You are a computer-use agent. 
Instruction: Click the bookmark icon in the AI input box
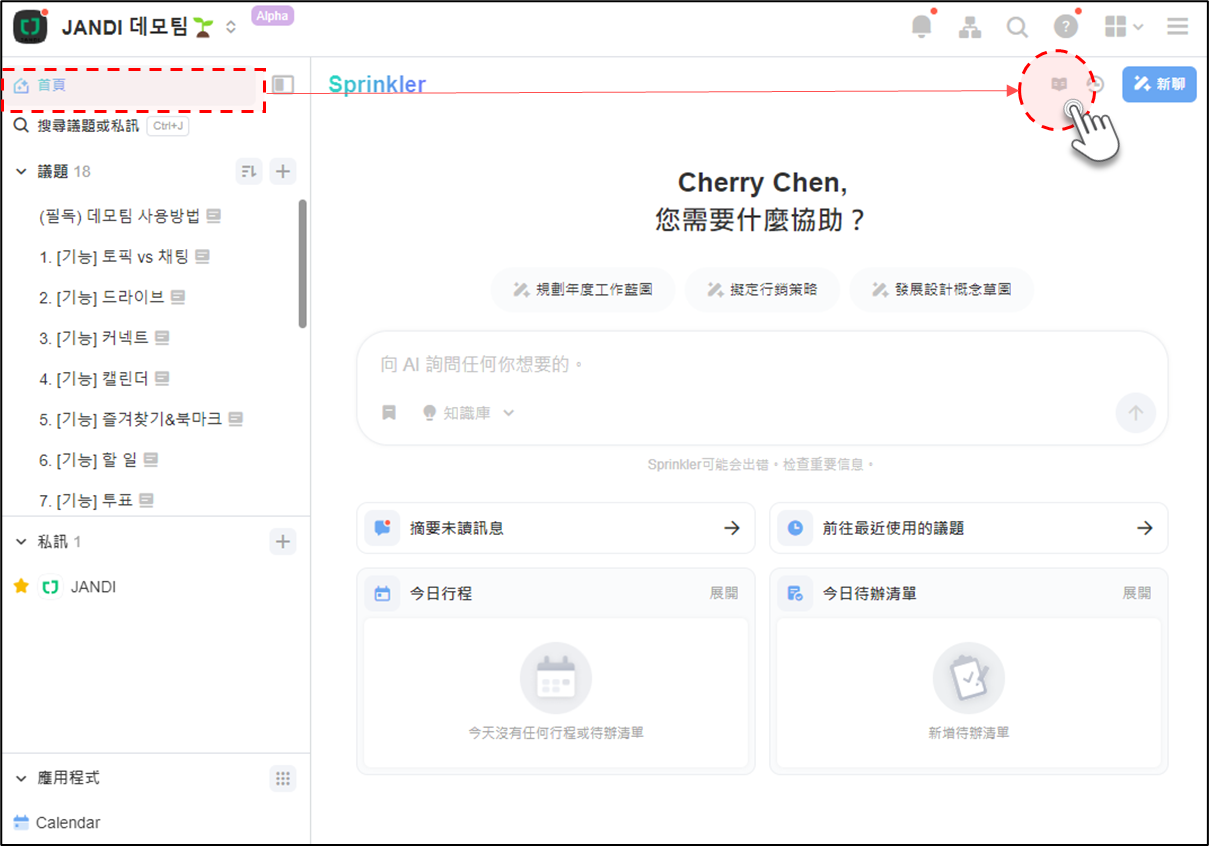[388, 413]
